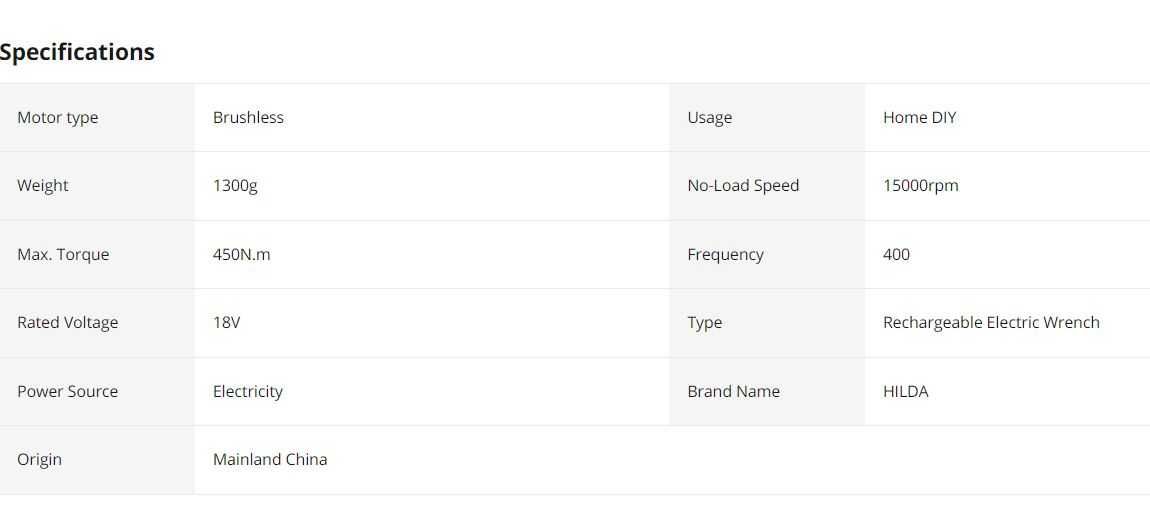Image resolution: width=1150 pixels, height=517 pixels.
Task: Select the Motor type label cell
Action: click(x=97, y=117)
